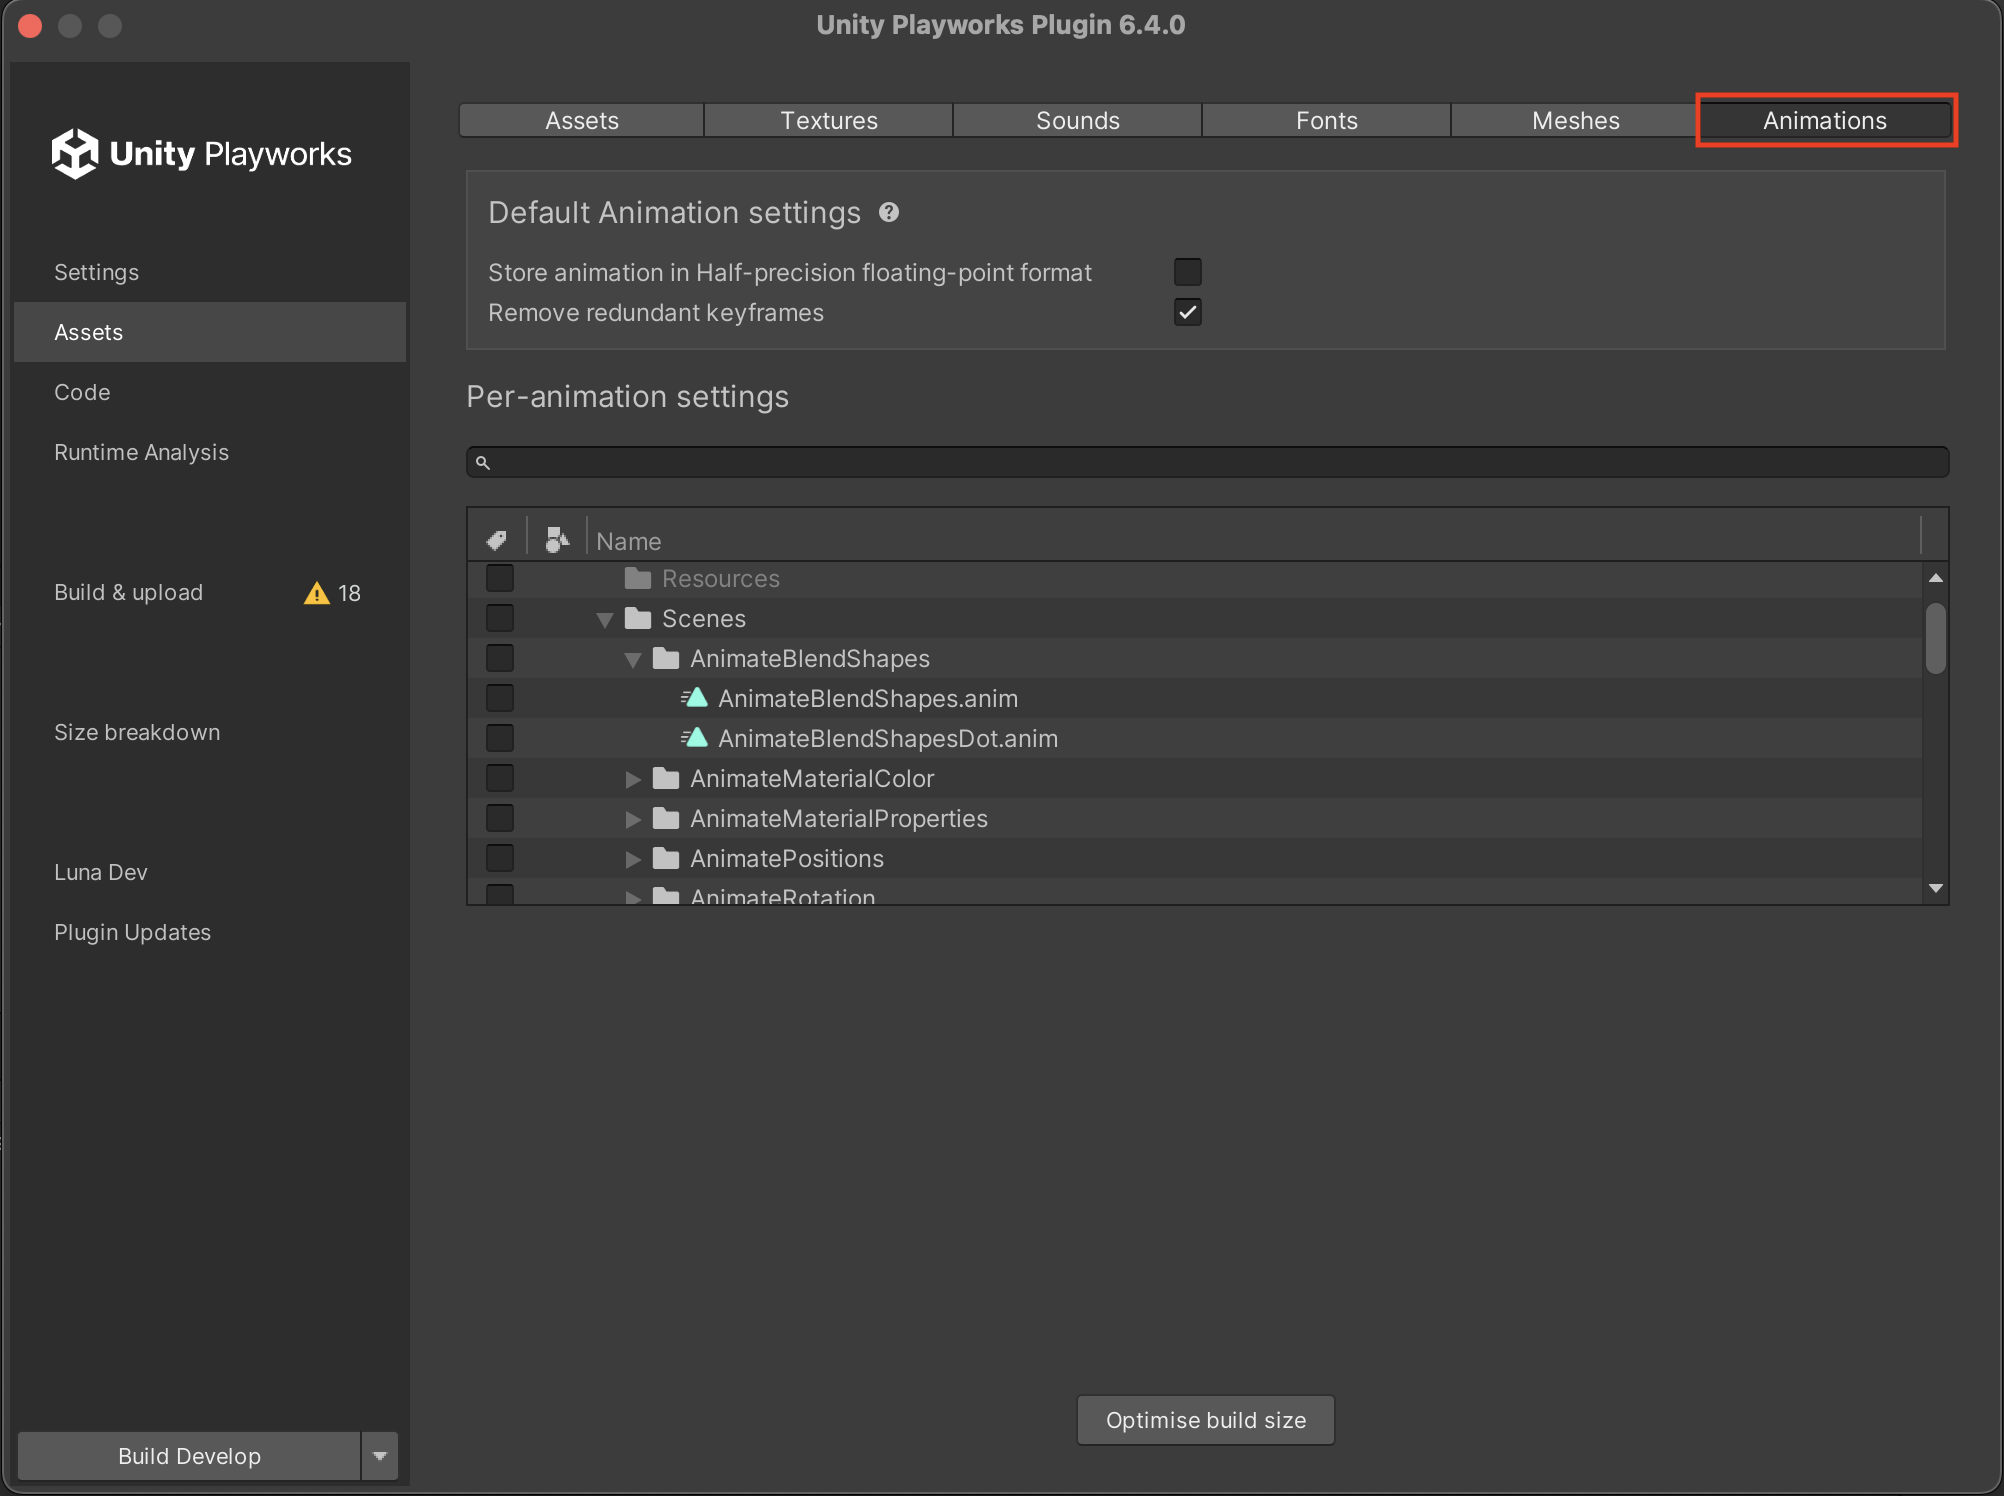Open the Build Develop dropdown arrow

click(380, 1456)
